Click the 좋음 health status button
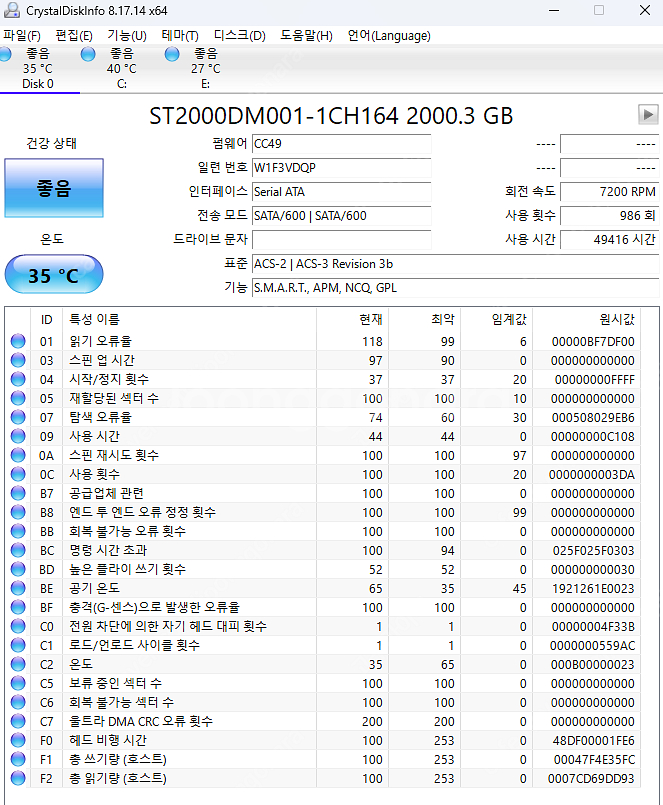 pyautogui.click(x=54, y=188)
